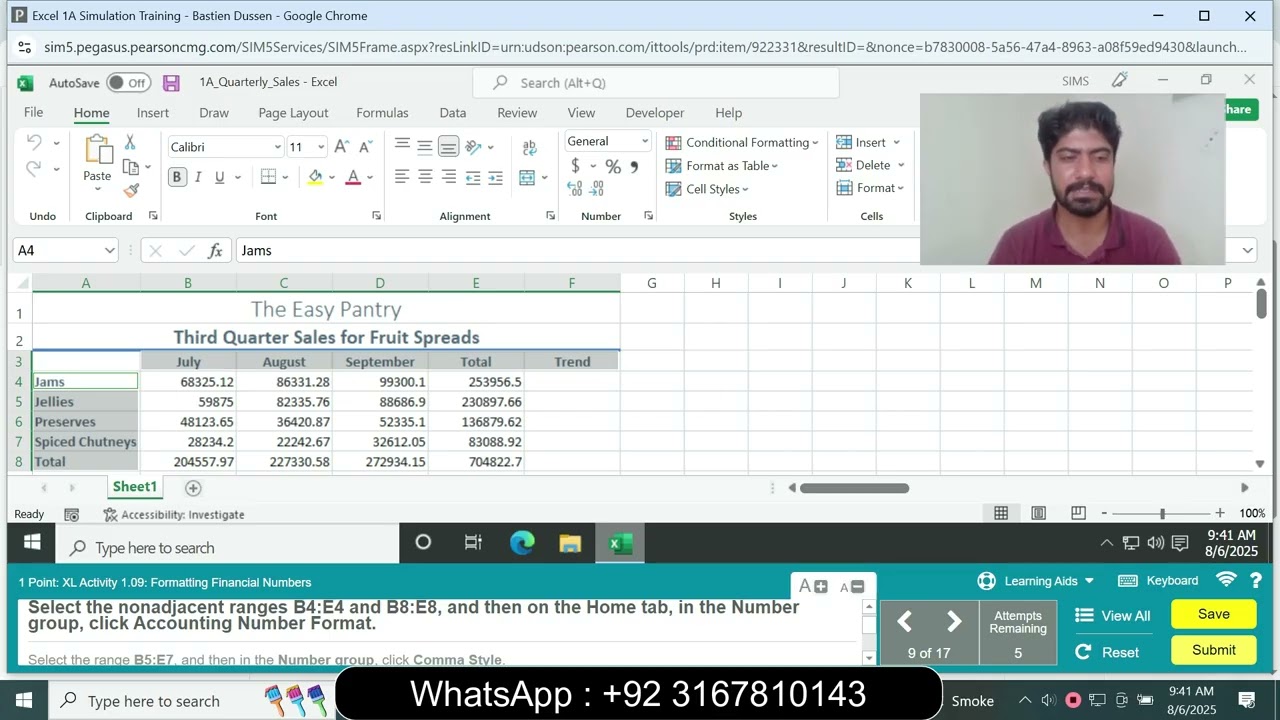
Task: Switch to the Insert tab
Action: (x=153, y=113)
